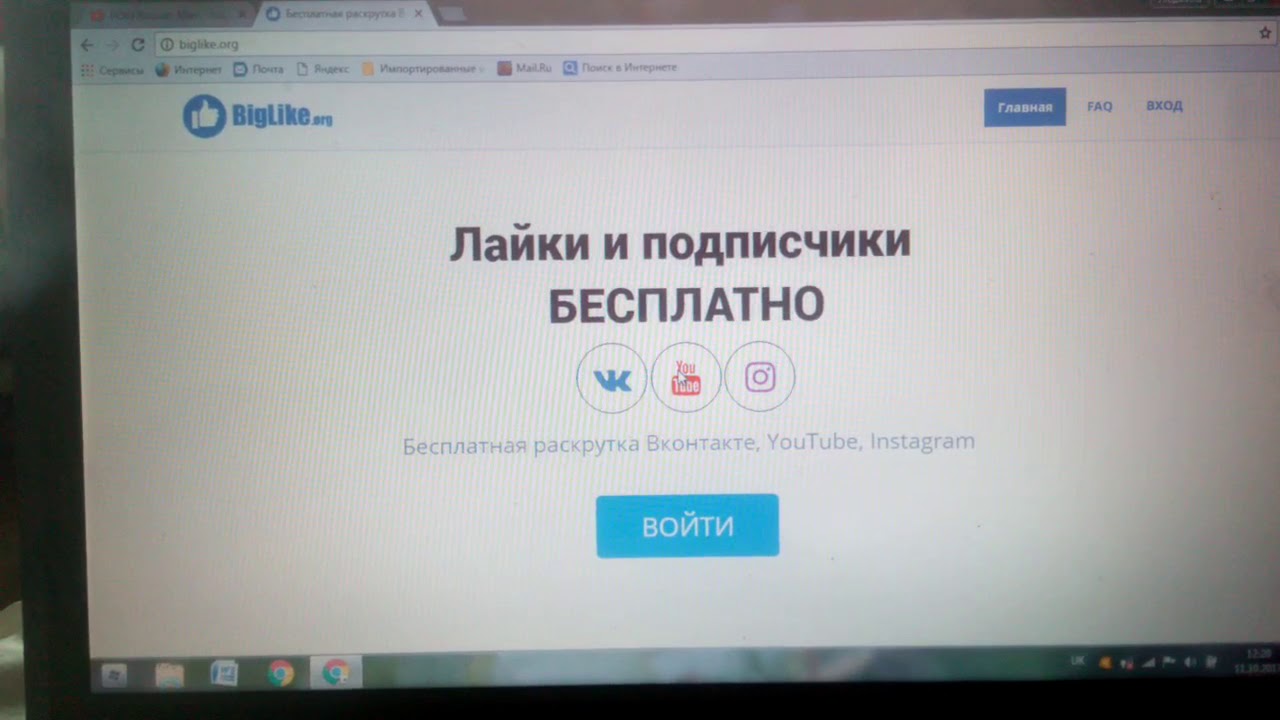Image resolution: width=1280 pixels, height=720 pixels.
Task: Click the Бесплатная раскрутка Вконтакте subtitle text
Action: 689,441
